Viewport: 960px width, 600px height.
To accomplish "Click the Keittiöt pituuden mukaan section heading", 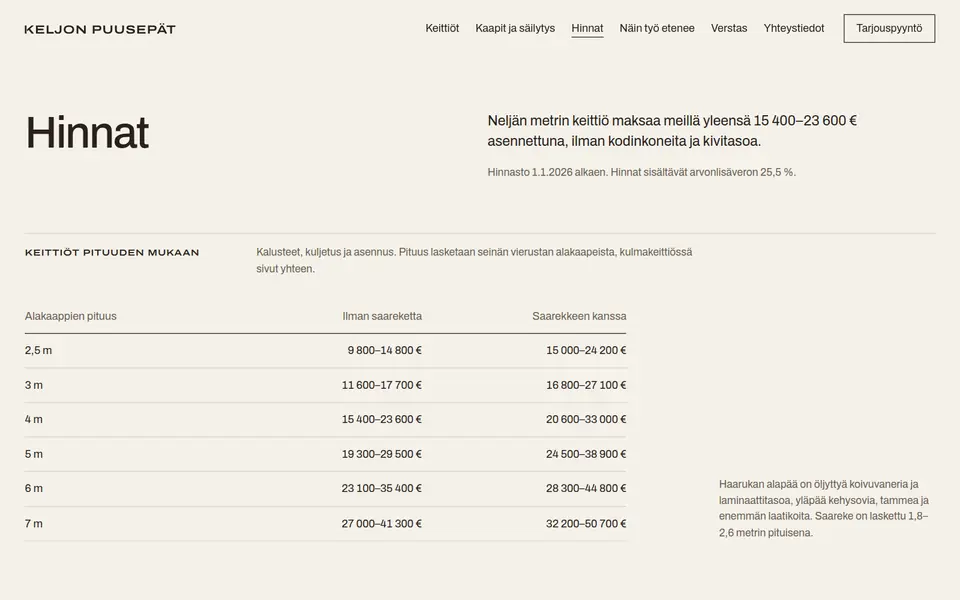I will pos(112,252).
